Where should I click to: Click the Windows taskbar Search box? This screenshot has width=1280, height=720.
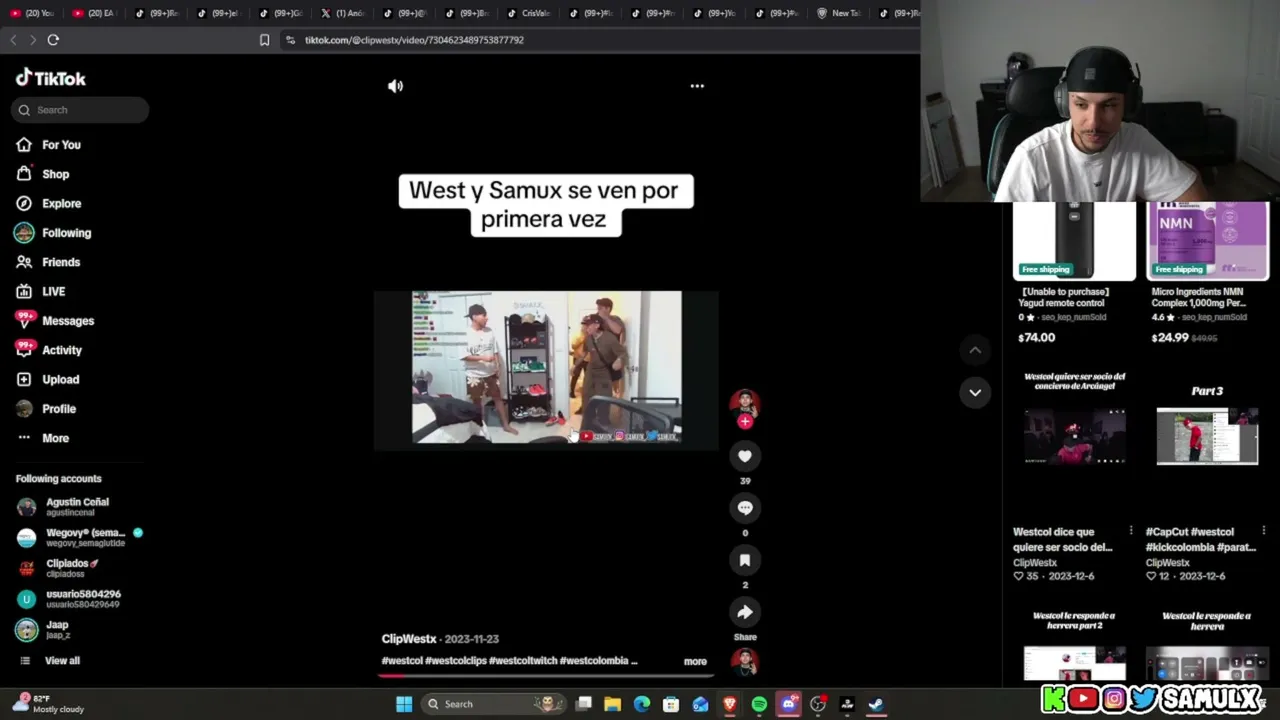[x=492, y=704]
